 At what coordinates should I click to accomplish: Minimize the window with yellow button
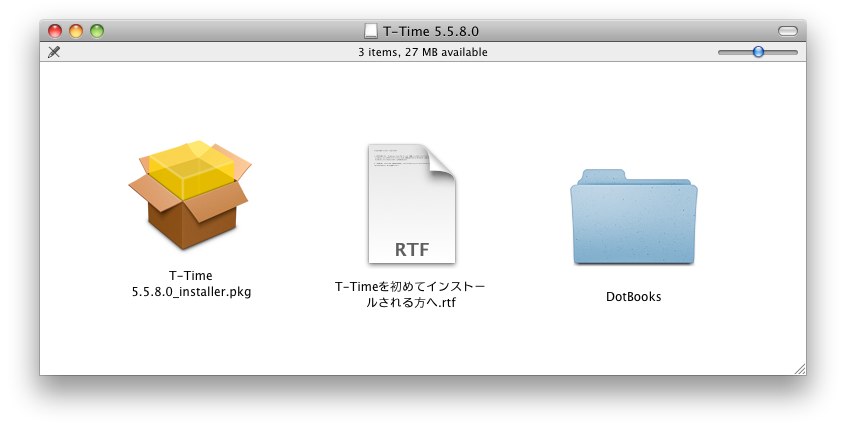(x=76, y=31)
